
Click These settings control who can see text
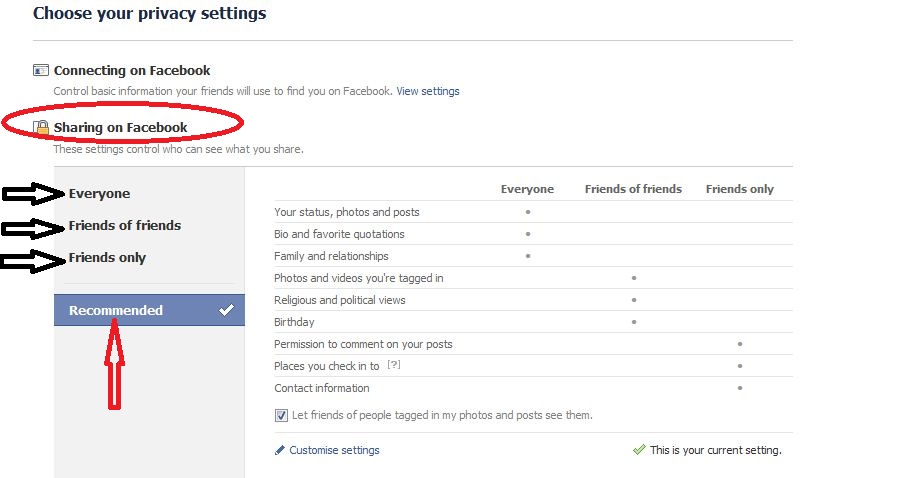[x=178, y=149]
